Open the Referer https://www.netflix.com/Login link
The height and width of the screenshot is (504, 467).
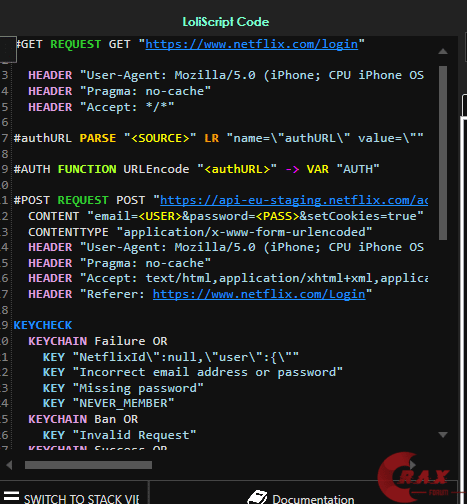(259, 294)
